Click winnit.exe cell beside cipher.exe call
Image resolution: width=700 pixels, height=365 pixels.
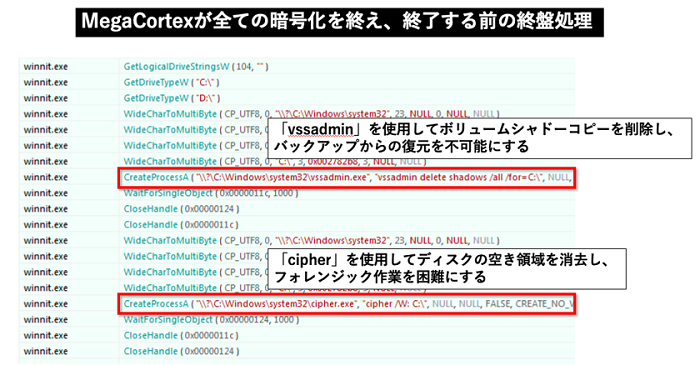46,304
